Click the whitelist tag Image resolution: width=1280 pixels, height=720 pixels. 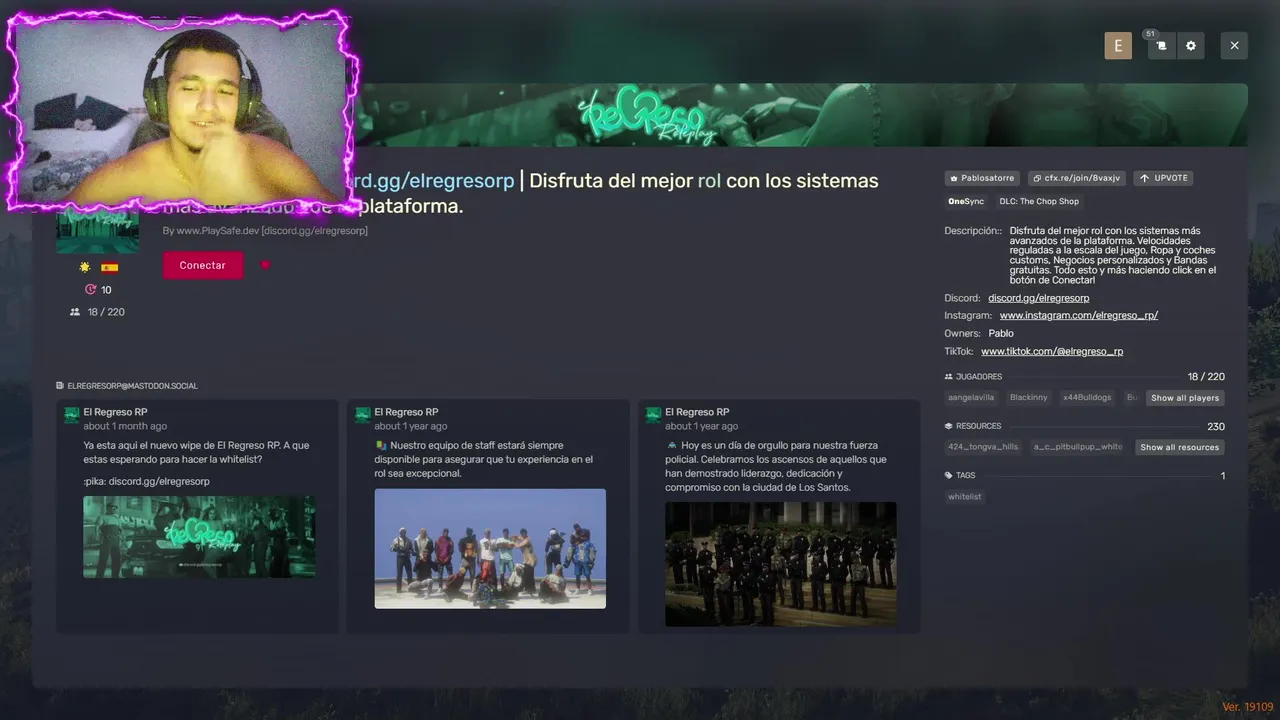[x=965, y=497]
